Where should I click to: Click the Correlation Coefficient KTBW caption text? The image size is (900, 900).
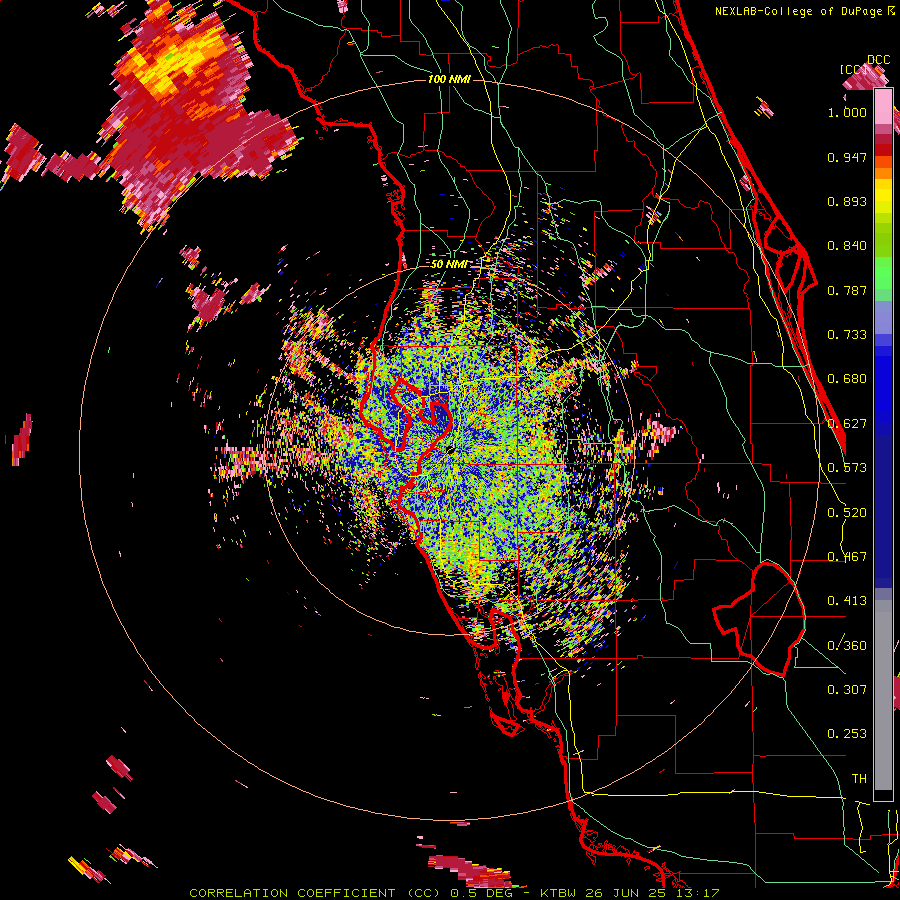click(x=454, y=893)
